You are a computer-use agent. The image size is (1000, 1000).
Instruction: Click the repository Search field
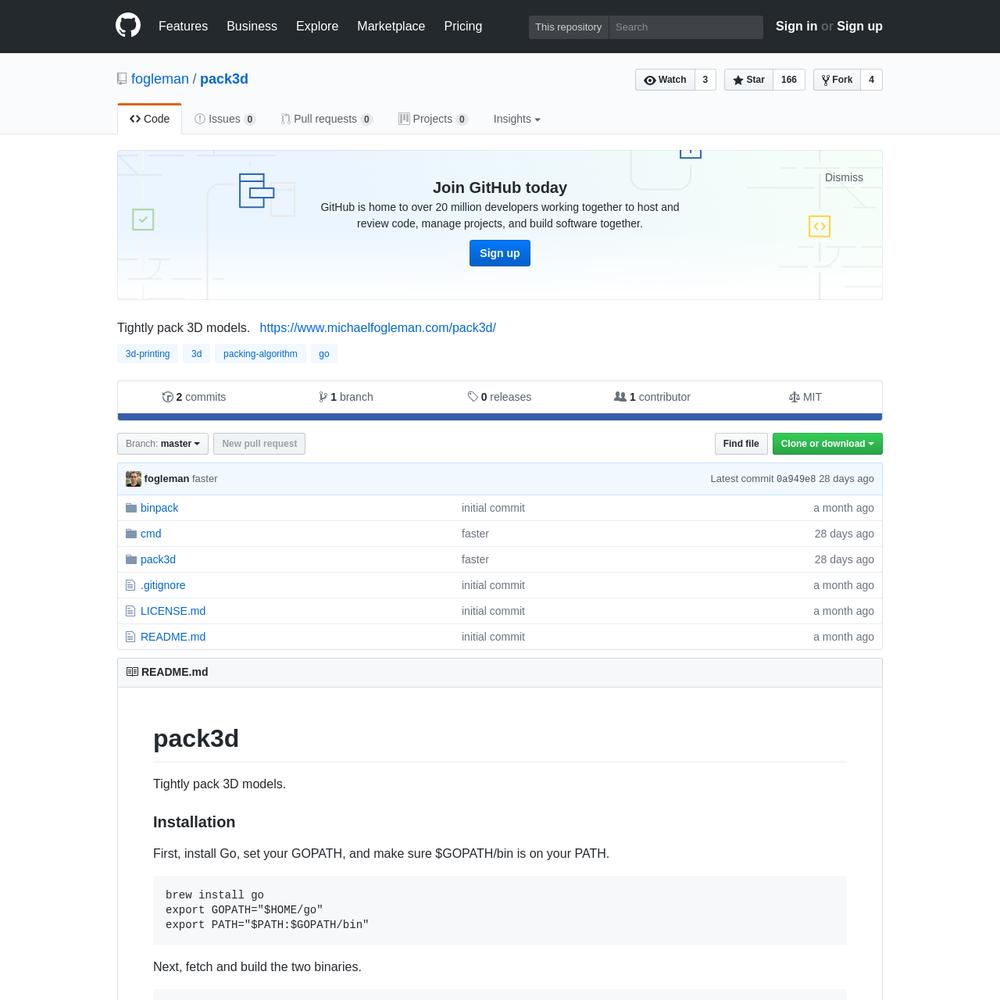[686, 27]
